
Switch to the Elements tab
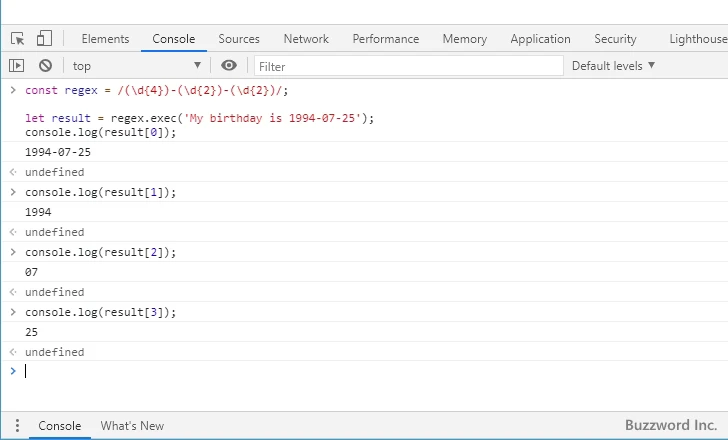tap(105, 39)
